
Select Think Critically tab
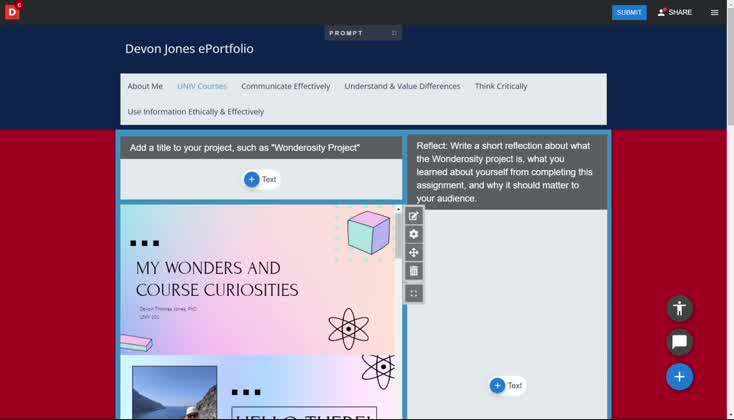click(x=501, y=87)
